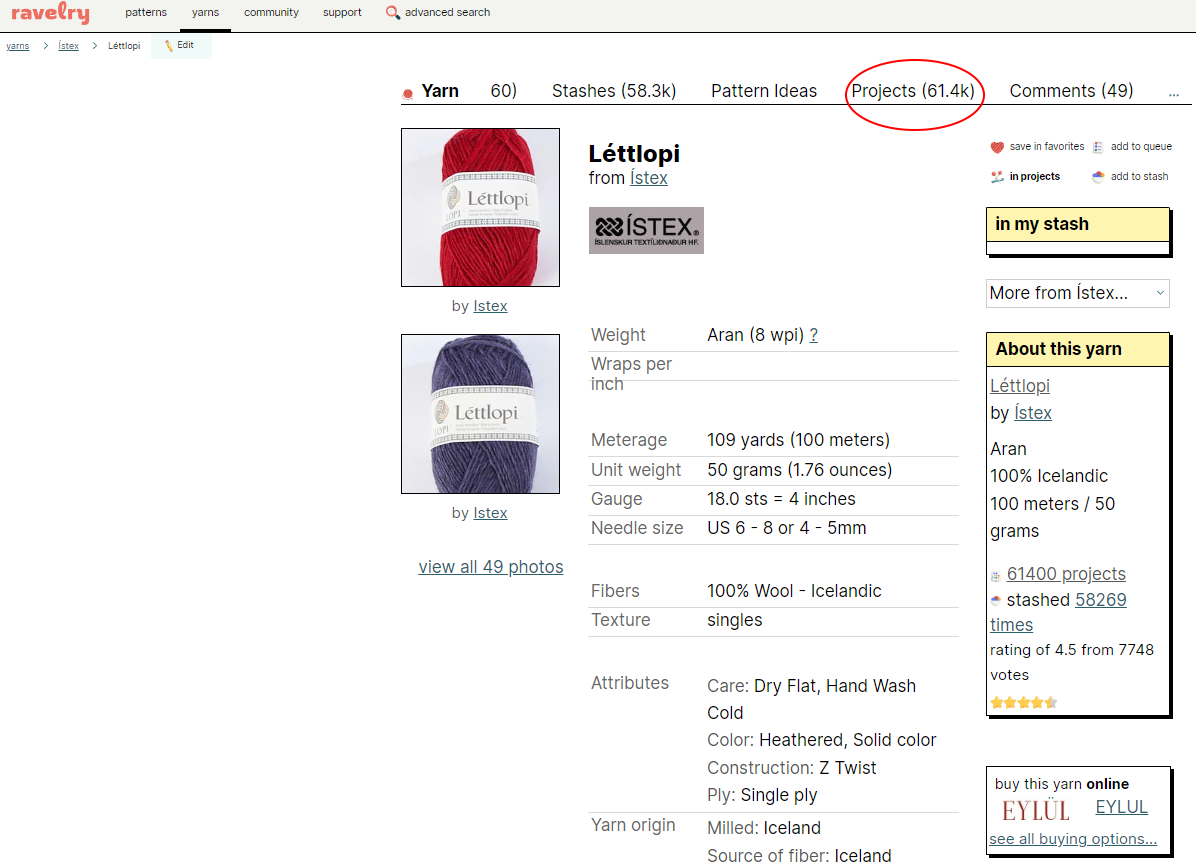
Task: Click the red Léttlopi yarn thumbnail
Action: (481, 207)
